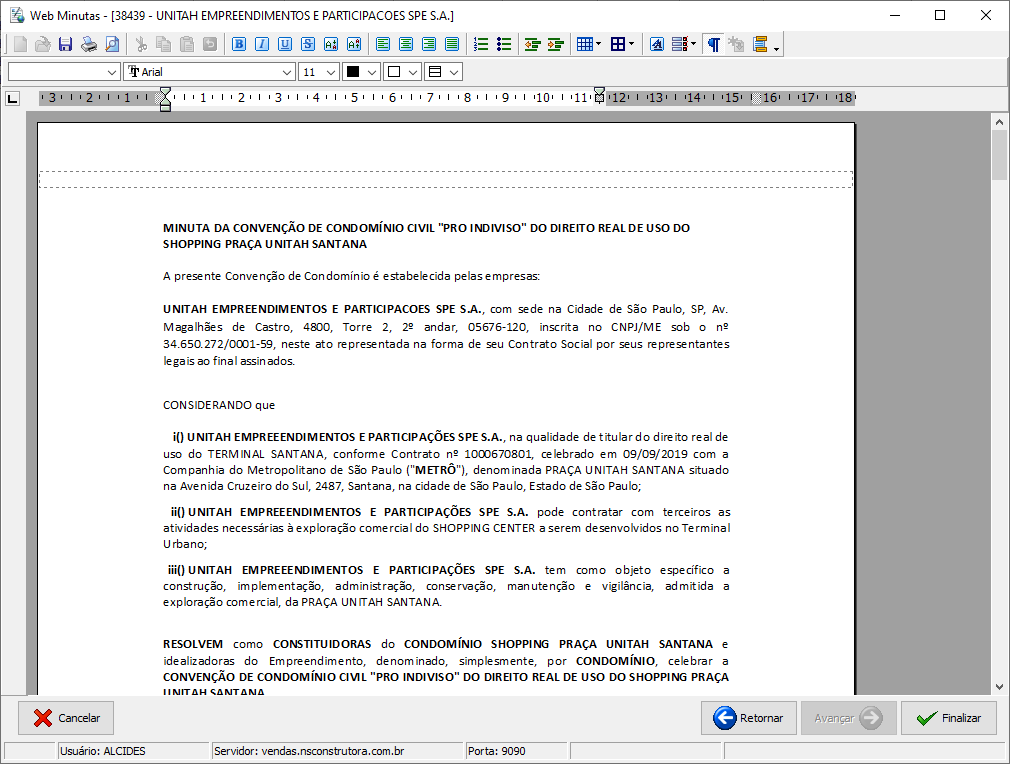Screen dimensions: 1010x764
Task: Click the Usuário: ALCIDES status field
Action: tap(133, 751)
